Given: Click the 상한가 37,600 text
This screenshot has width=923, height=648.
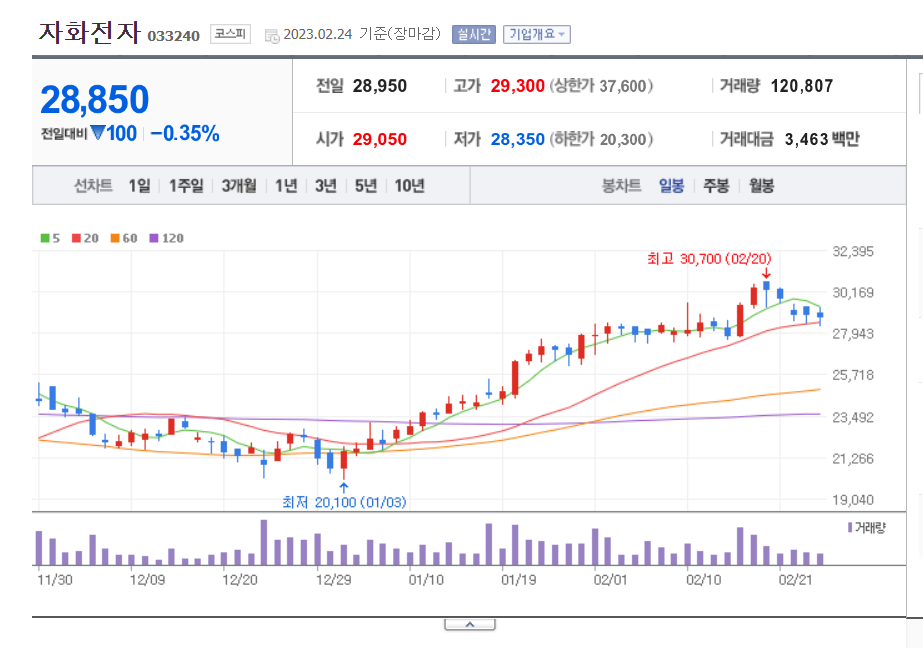Looking at the screenshot, I should 601,86.
